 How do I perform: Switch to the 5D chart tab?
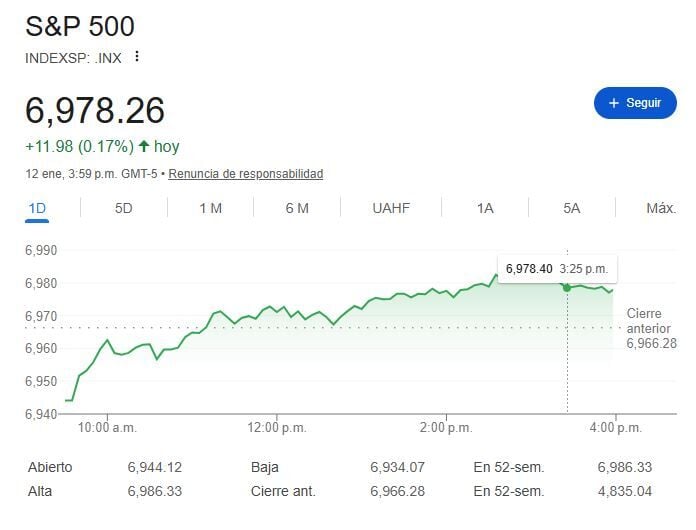point(124,208)
